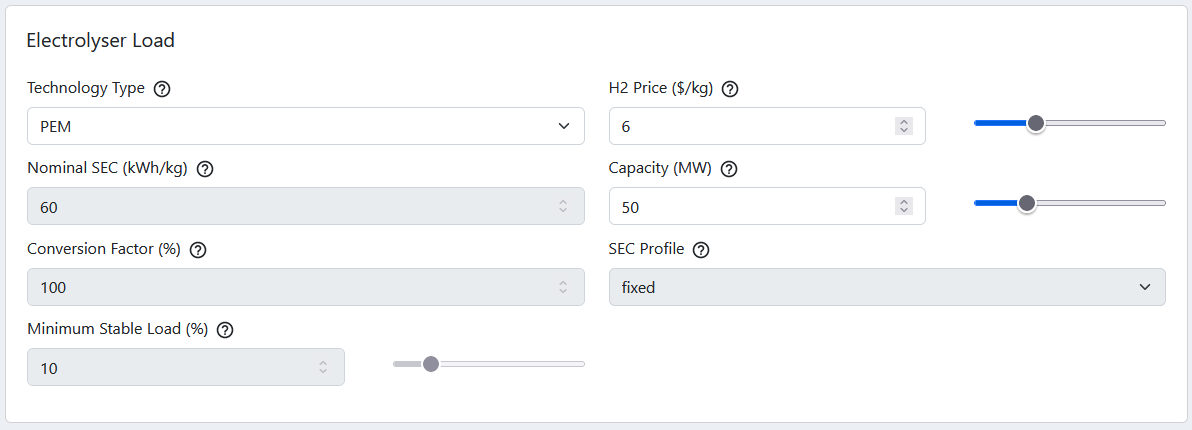The image size is (1192, 430).
Task: Show the Capacity (MW) help icon info
Action: tap(728, 169)
